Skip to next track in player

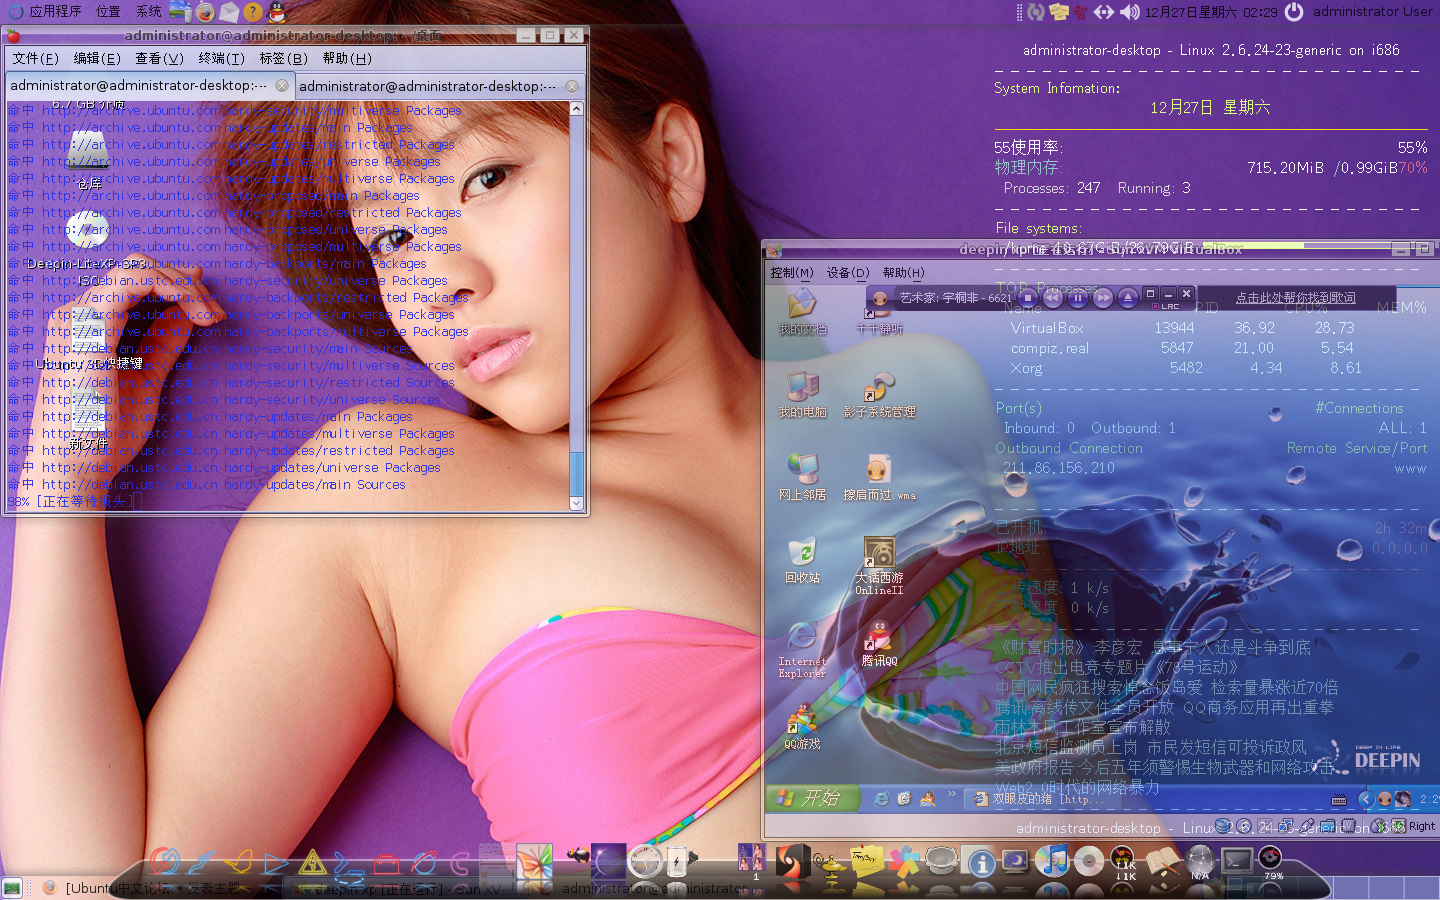point(1103,297)
